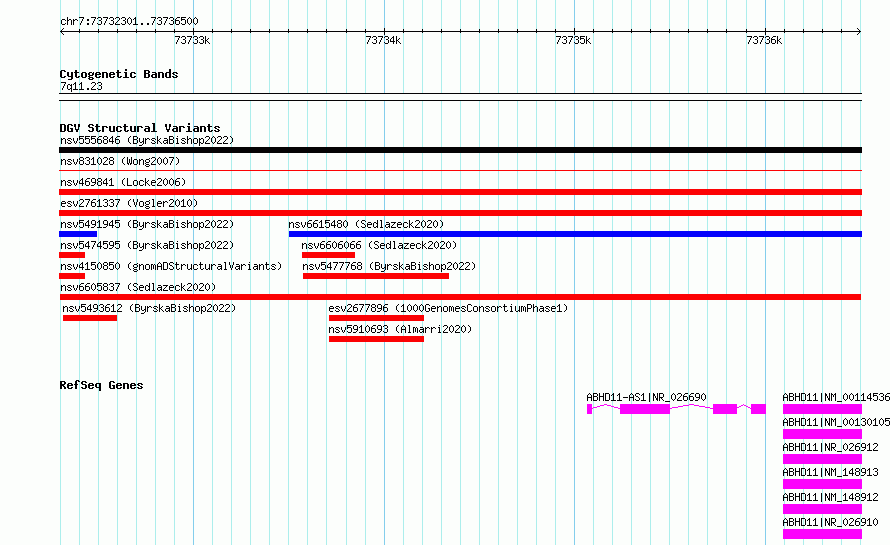Image resolution: width=890 pixels, height=545 pixels.
Task: Click the long blue bar under nsv6615480
Action: pos(575,234)
